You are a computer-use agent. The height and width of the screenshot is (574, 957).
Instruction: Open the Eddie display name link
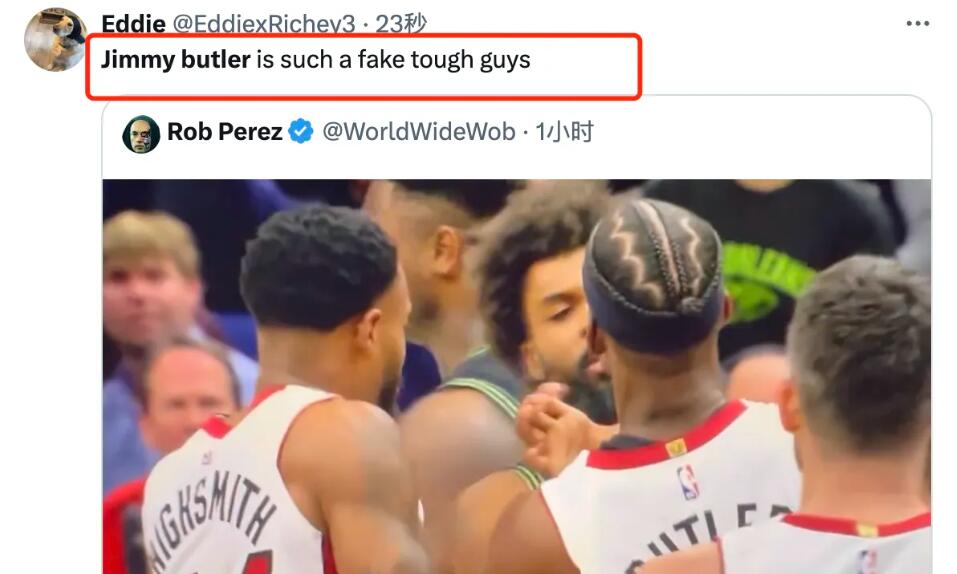(x=133, y=24)
